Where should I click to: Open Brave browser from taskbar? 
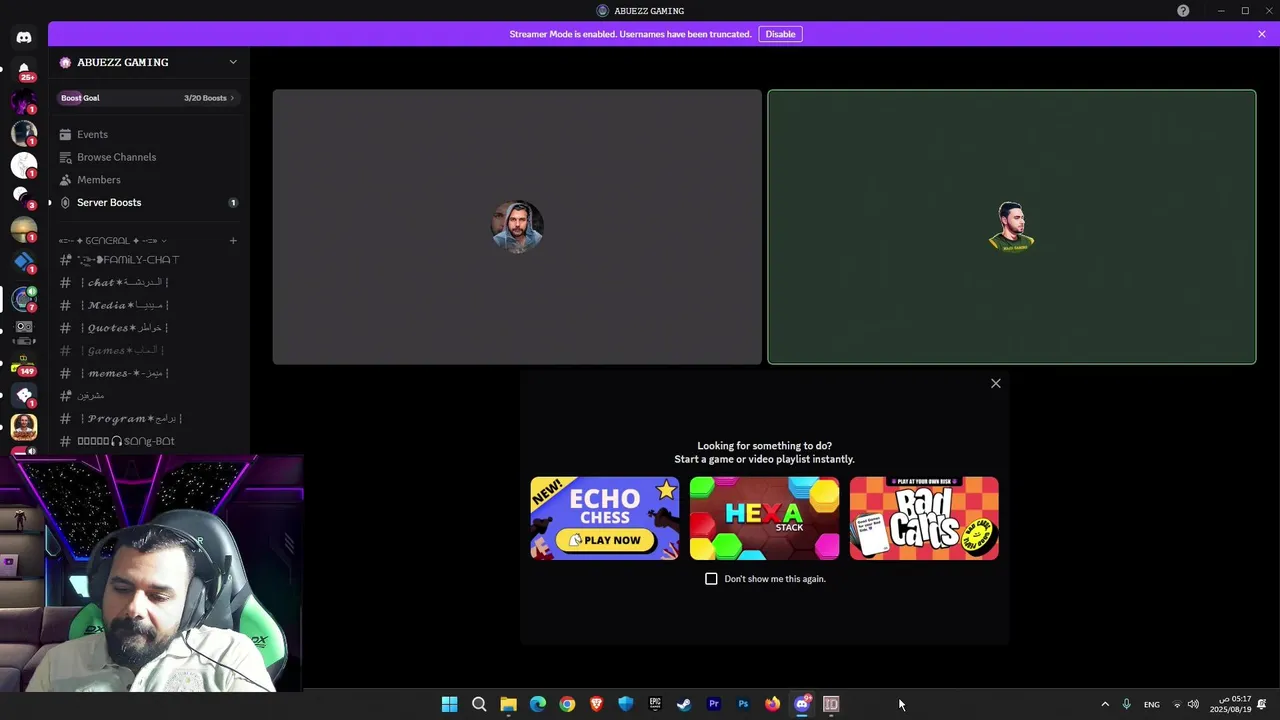[597, 704]
